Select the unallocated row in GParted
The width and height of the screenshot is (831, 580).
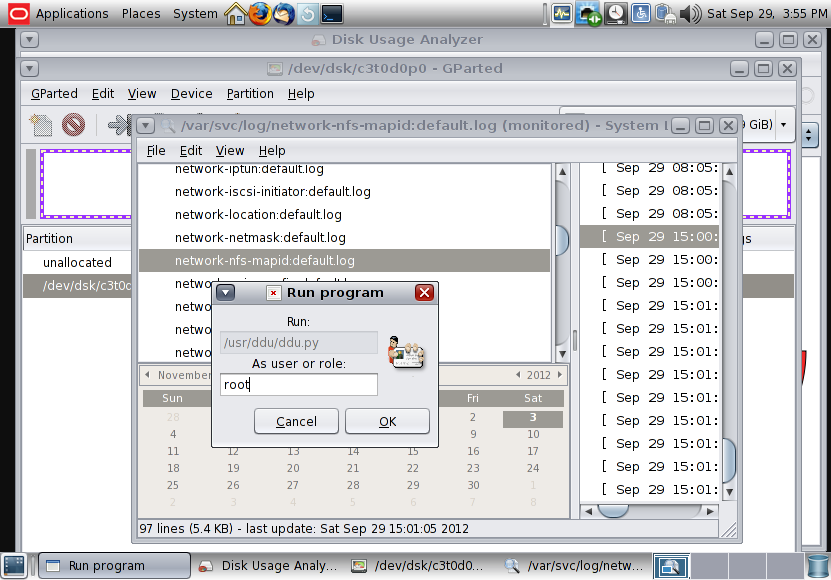click(x=77, y=262)
